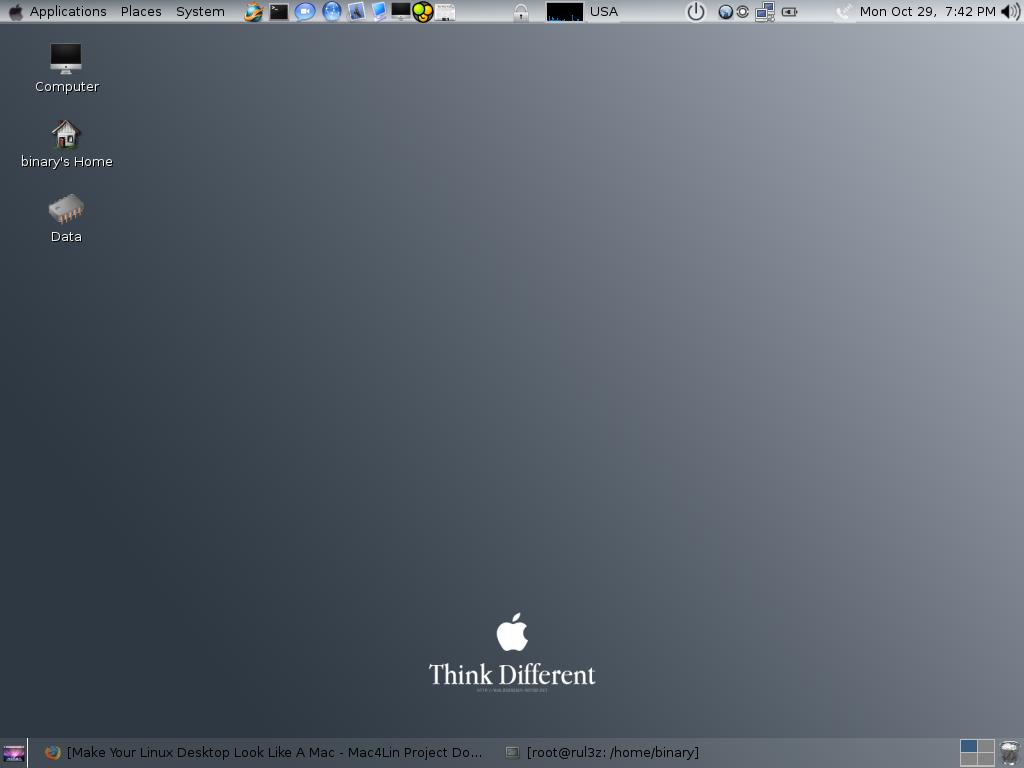This screenshot has height=768, width=1024.
Task: Click the blue globe tray icon
Action: coord(725,12)
